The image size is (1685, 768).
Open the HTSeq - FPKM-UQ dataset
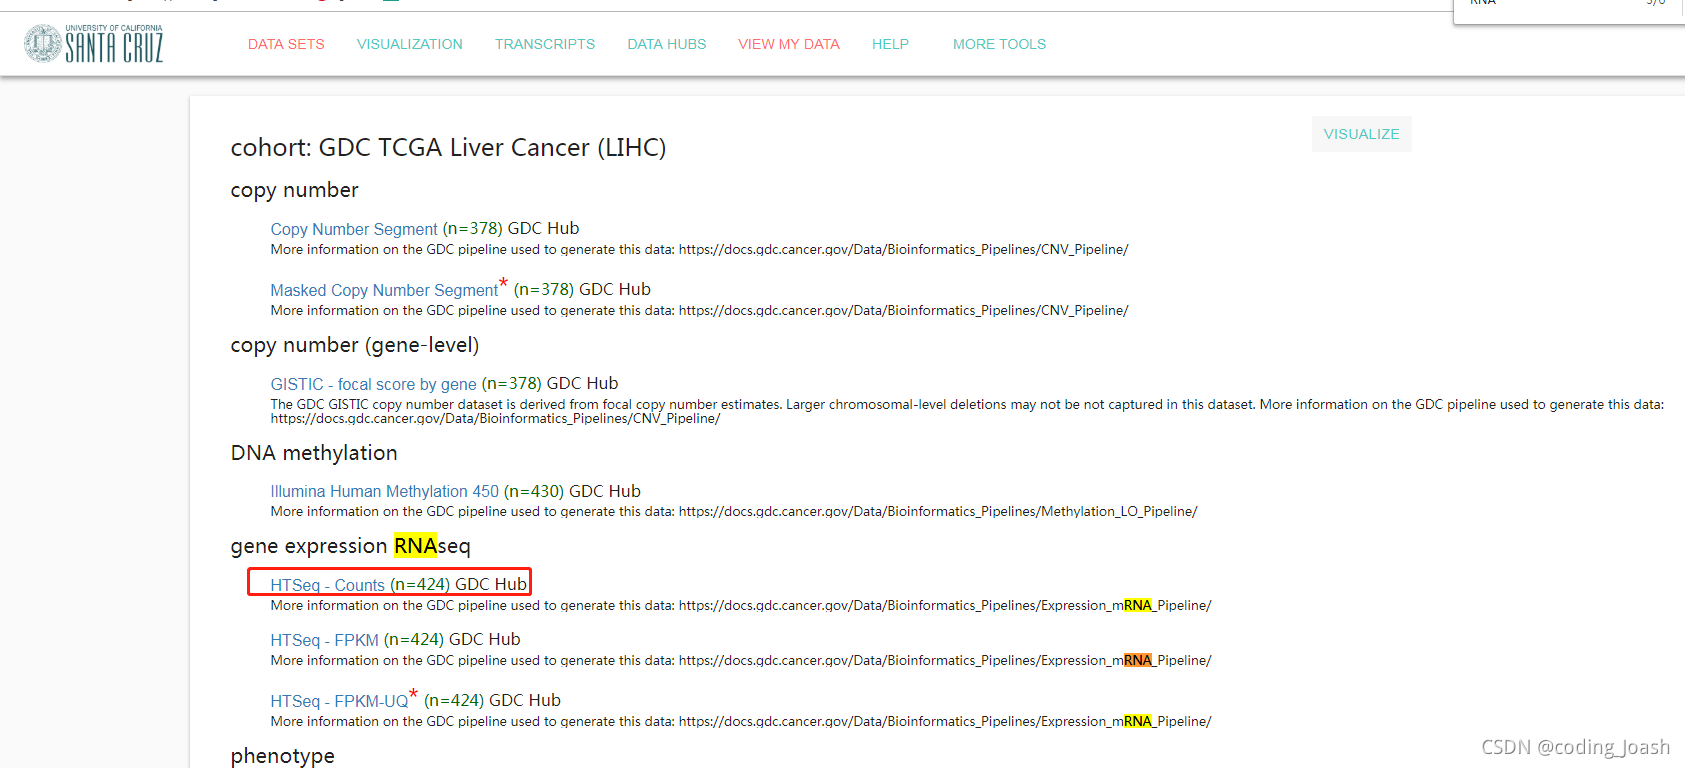[x=339, y=701]
